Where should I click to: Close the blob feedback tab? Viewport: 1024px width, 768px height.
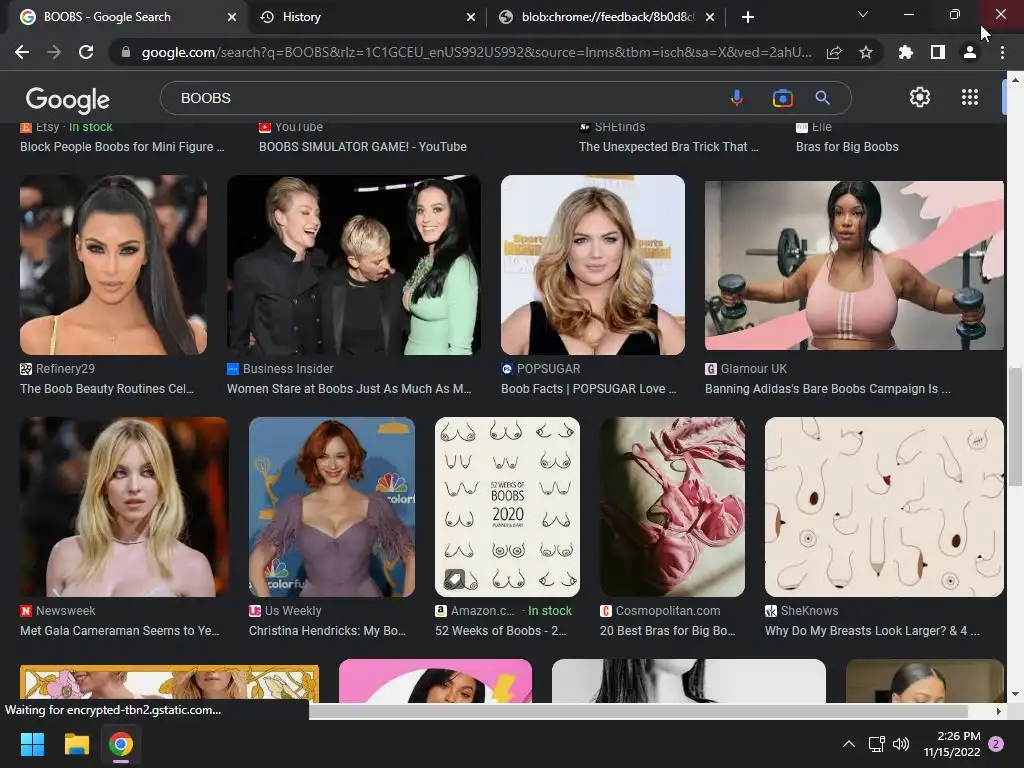click(710, 17)
